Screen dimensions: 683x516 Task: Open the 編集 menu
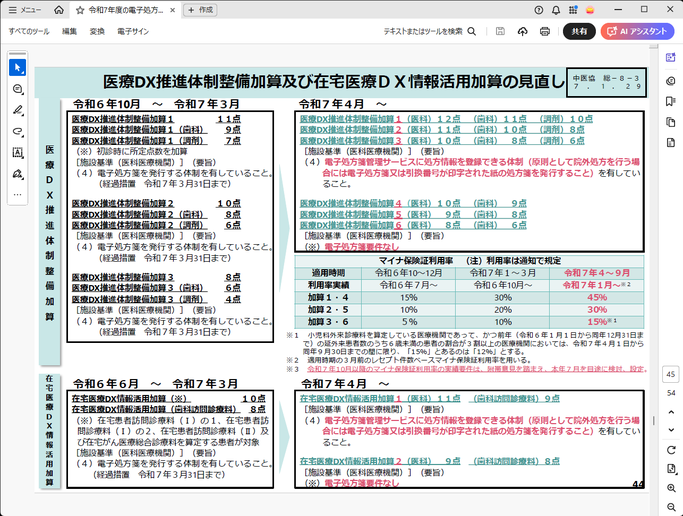tap(69, 31)
